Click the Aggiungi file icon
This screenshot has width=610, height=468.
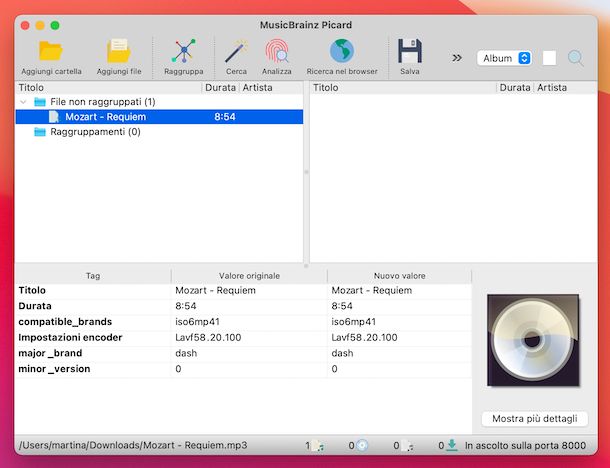(x=119, y=51)
